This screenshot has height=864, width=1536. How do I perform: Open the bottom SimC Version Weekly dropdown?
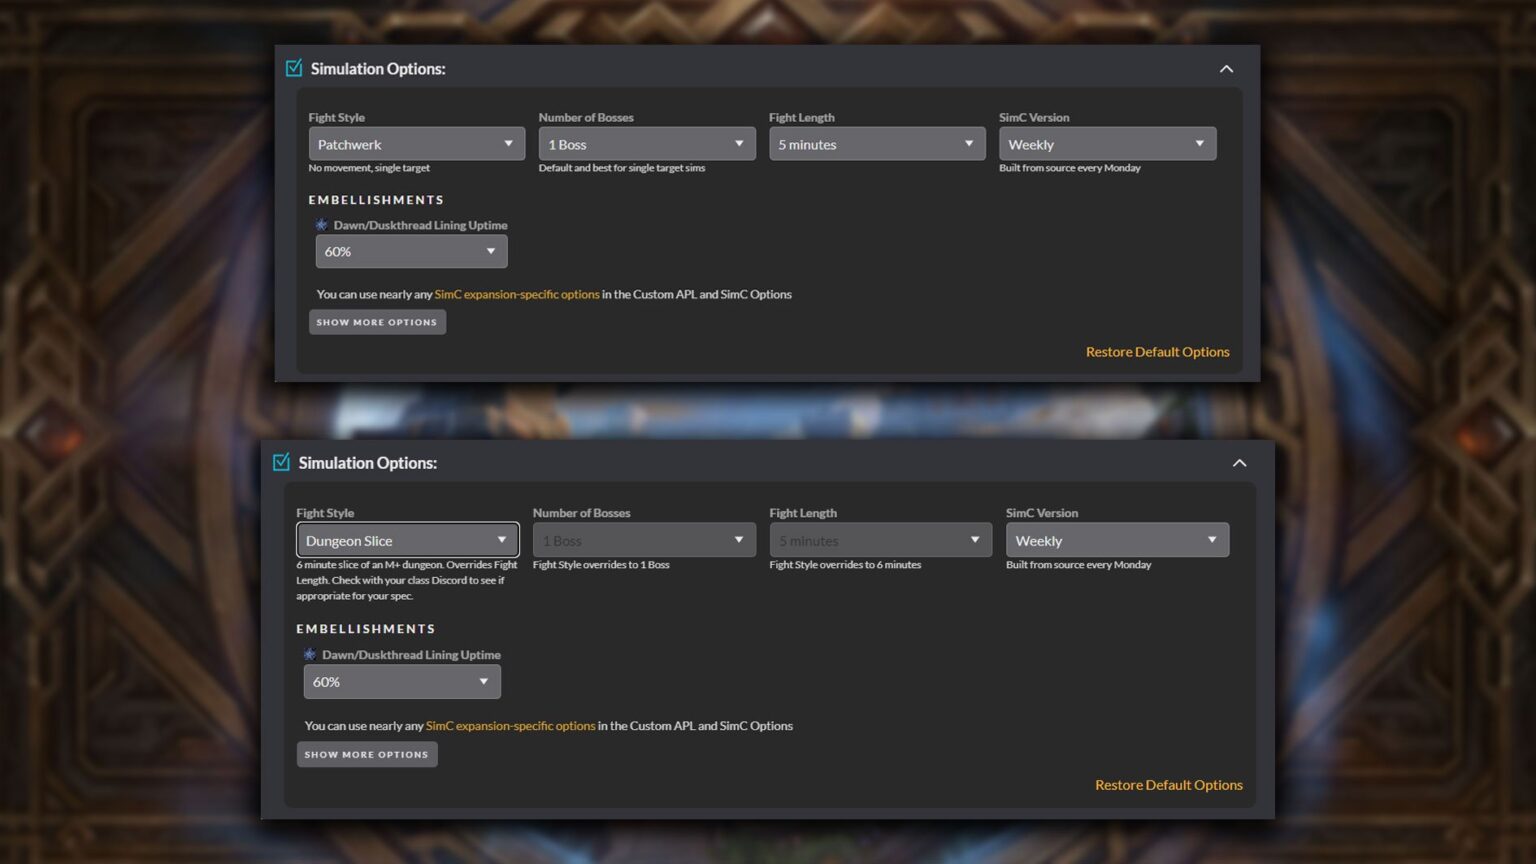(1117, 540)
